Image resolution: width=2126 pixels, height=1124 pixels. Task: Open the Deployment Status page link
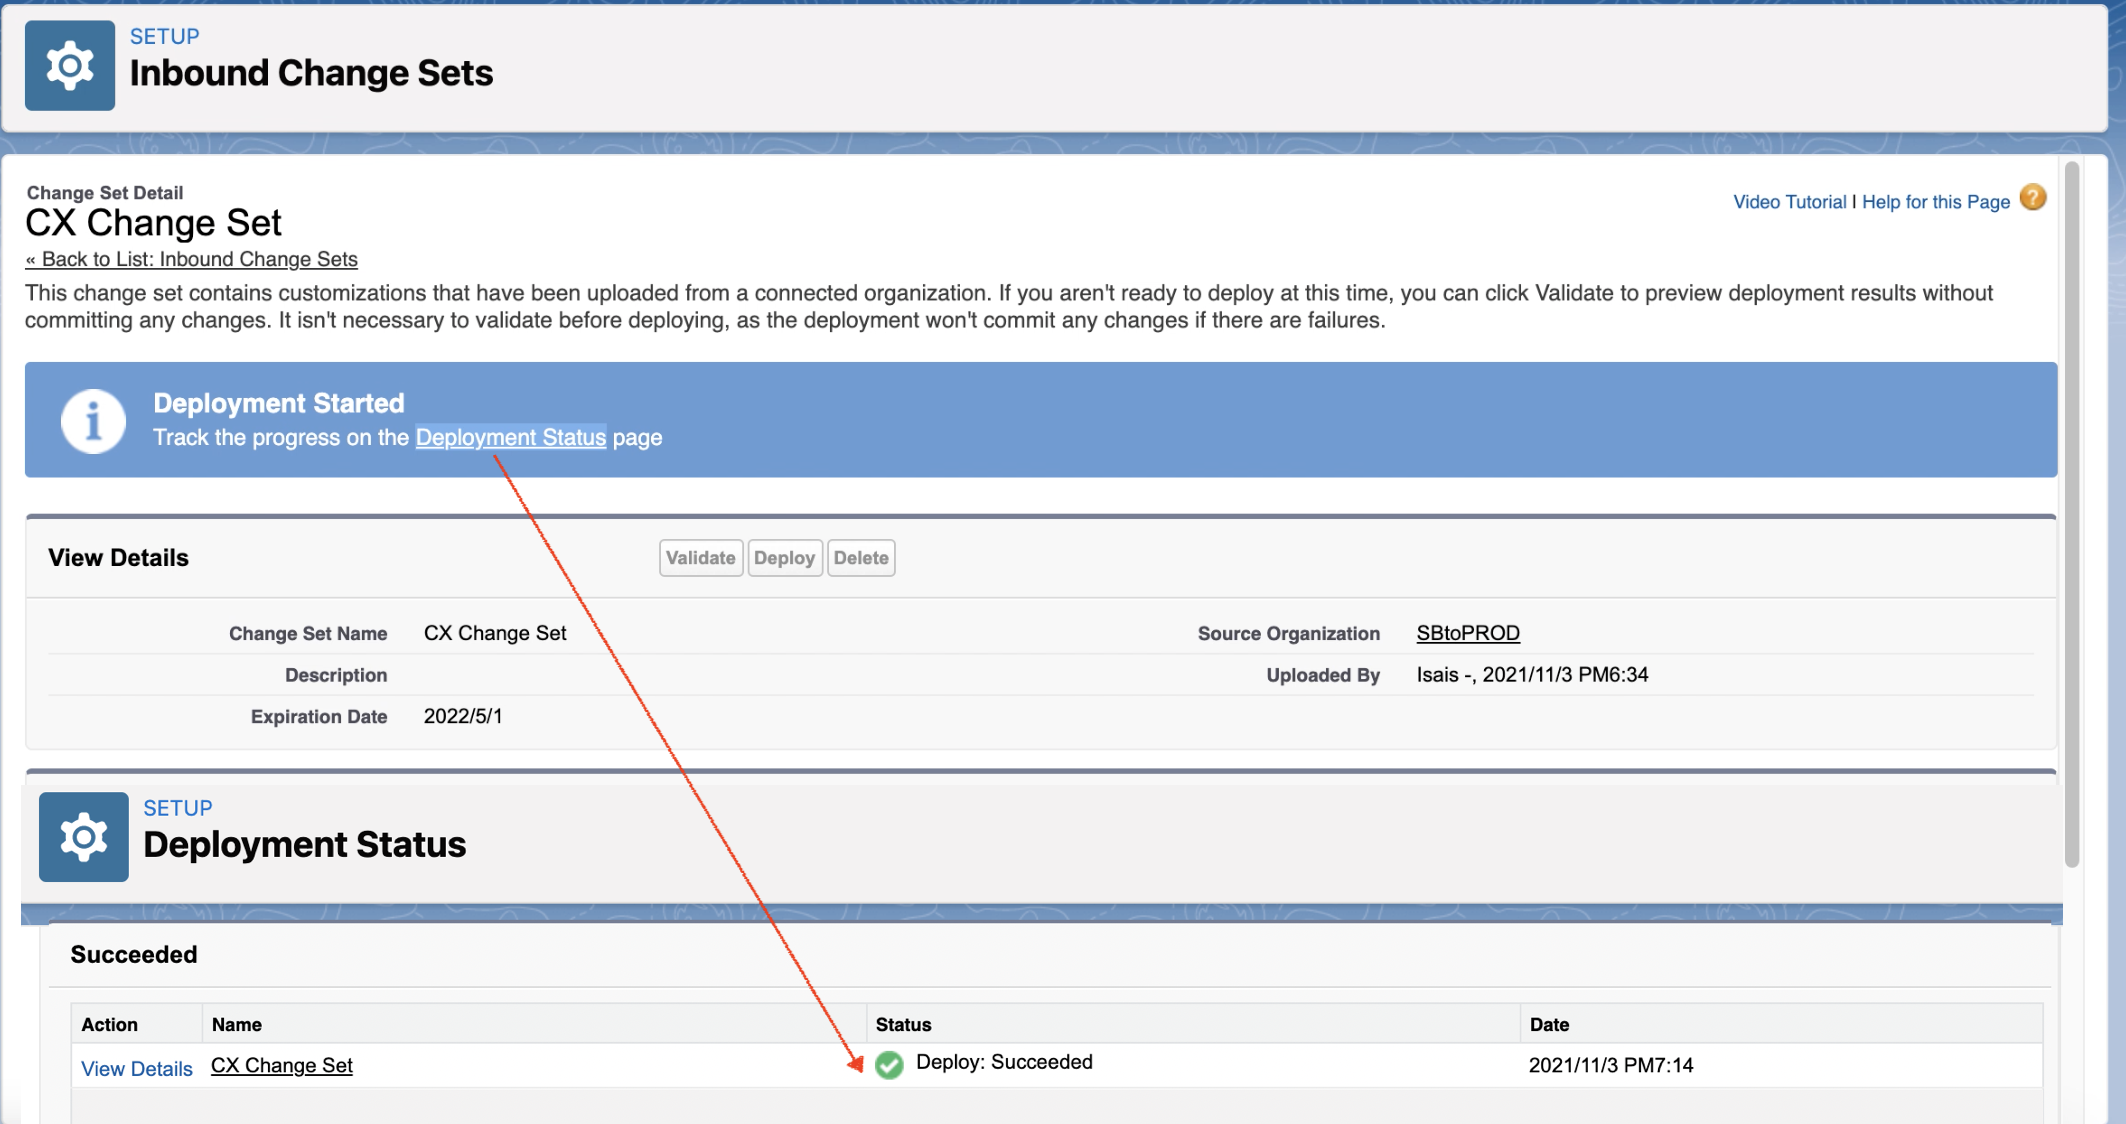[x=510, y=437]
